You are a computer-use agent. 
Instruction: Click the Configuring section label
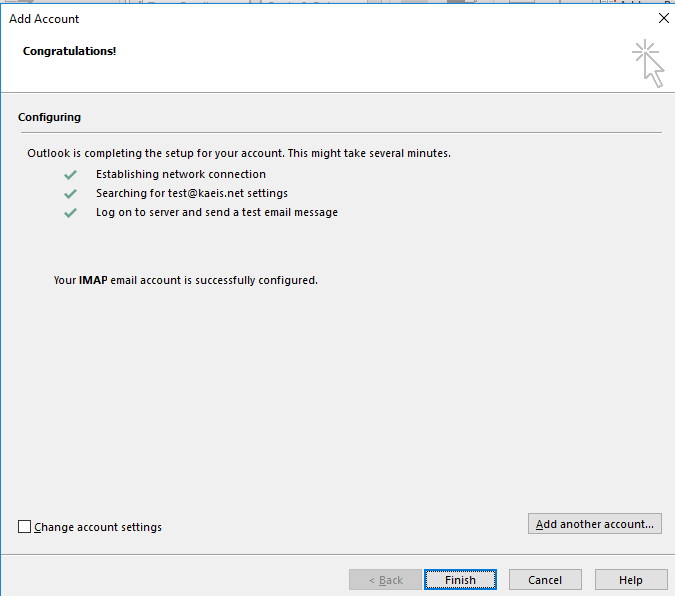coord(49,117)
